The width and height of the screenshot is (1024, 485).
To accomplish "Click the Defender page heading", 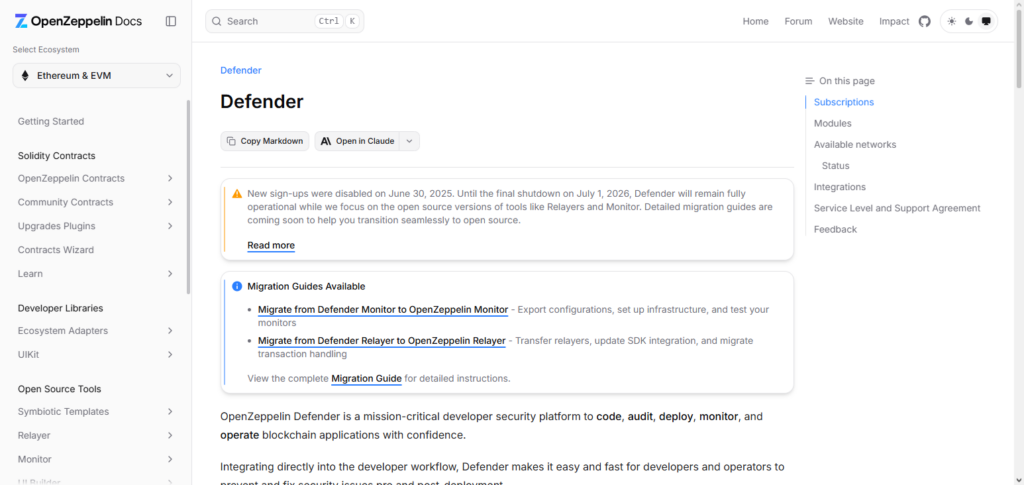I will (262, 102).
